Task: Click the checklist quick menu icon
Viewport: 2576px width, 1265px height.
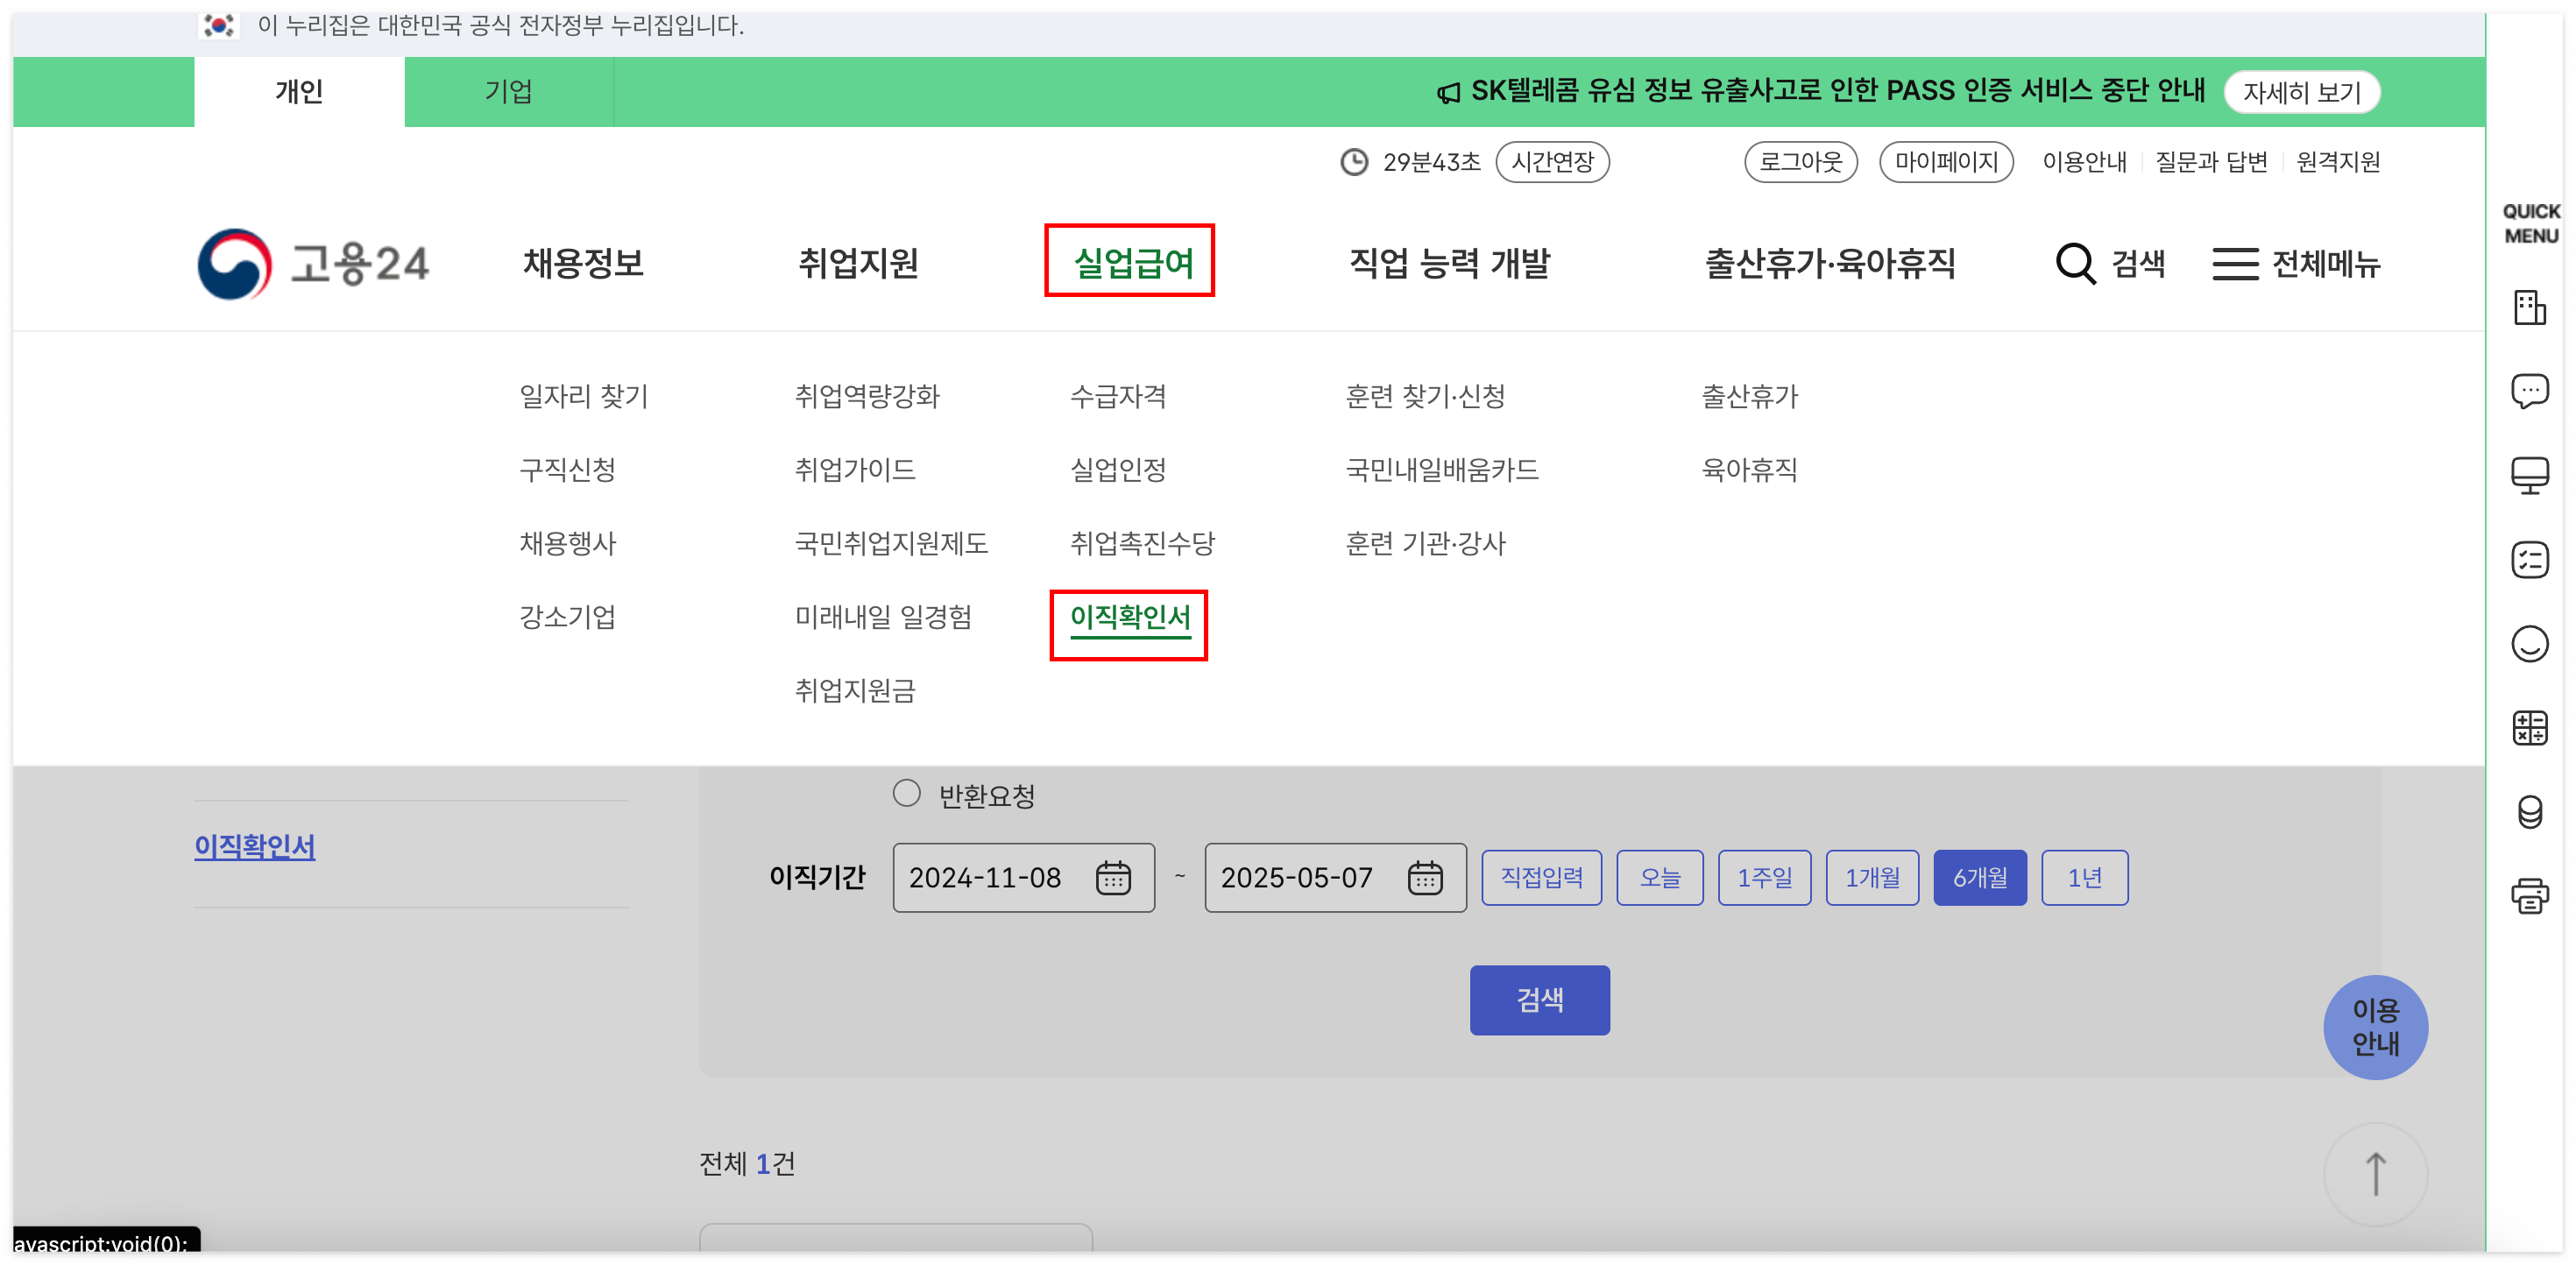Action: 2529,560
